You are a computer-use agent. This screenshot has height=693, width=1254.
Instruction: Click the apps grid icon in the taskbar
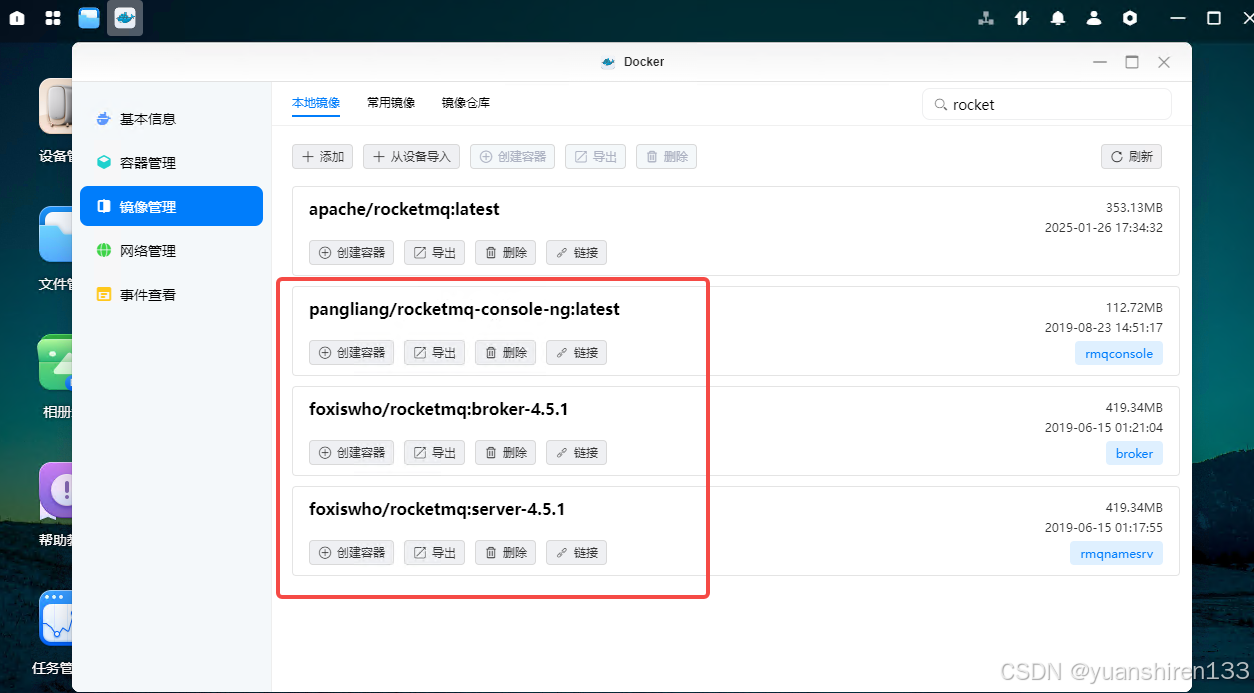(52, 17)
